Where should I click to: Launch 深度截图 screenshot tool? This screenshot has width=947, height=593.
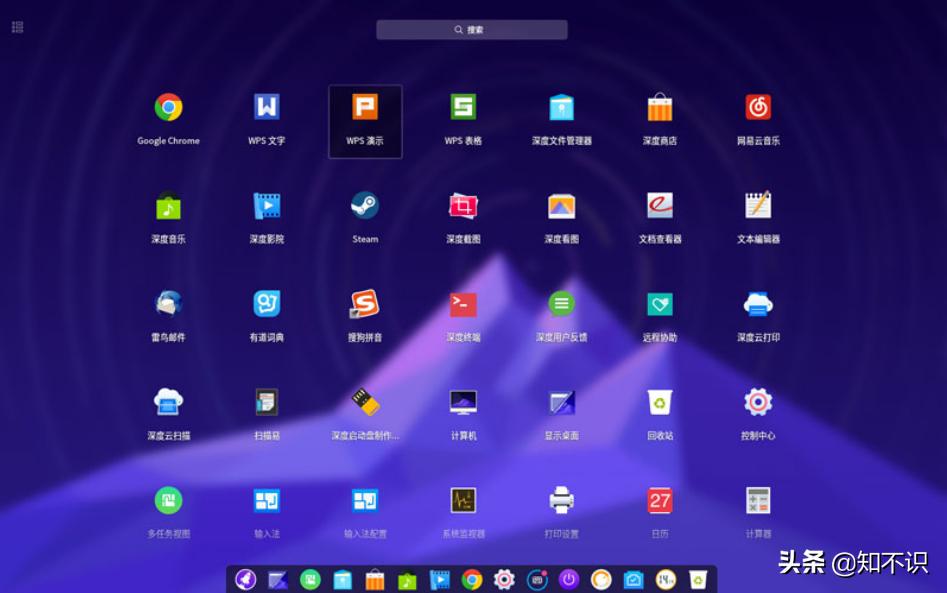point(463,206)
